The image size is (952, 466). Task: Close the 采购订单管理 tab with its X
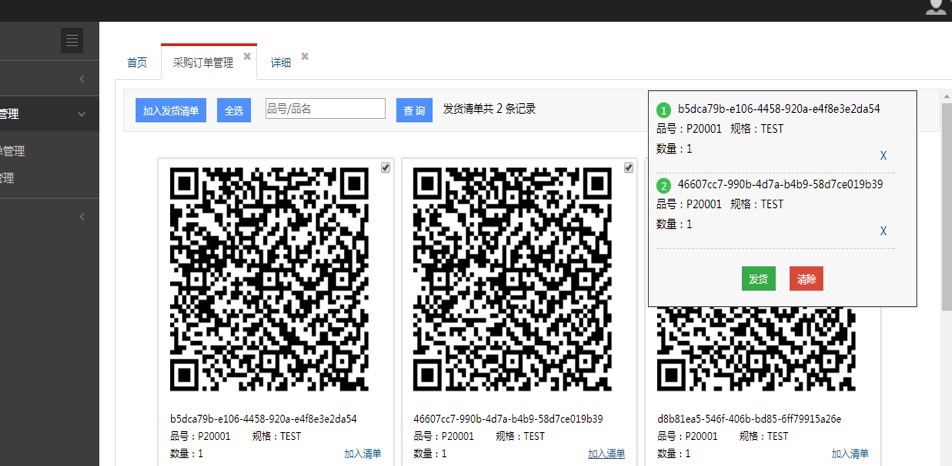[x=247, y=56]
